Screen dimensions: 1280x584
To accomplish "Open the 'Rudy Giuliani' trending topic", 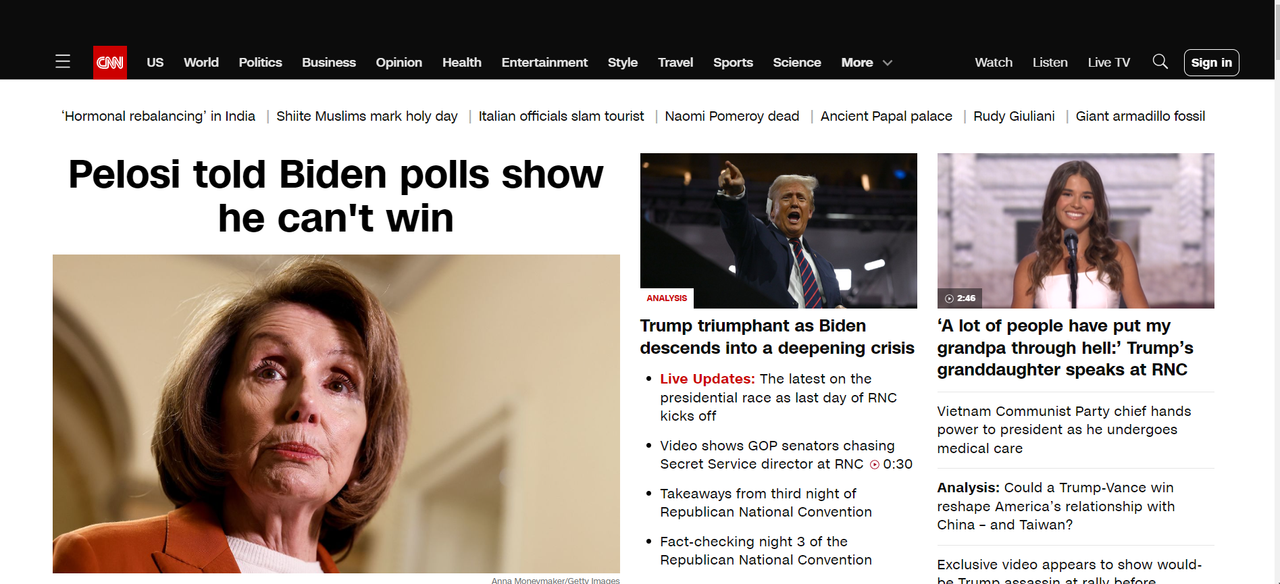I will point(1014,116).
